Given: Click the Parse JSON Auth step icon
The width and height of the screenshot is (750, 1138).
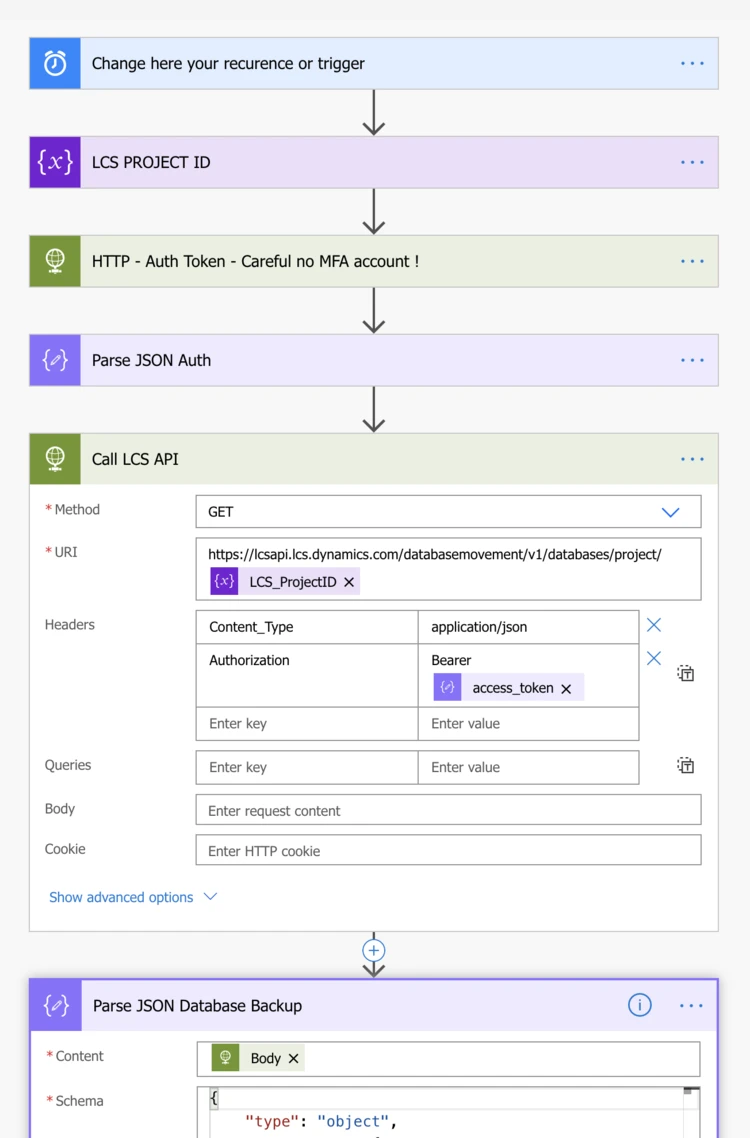Looking at the screenshot, I should coord(55,360).
